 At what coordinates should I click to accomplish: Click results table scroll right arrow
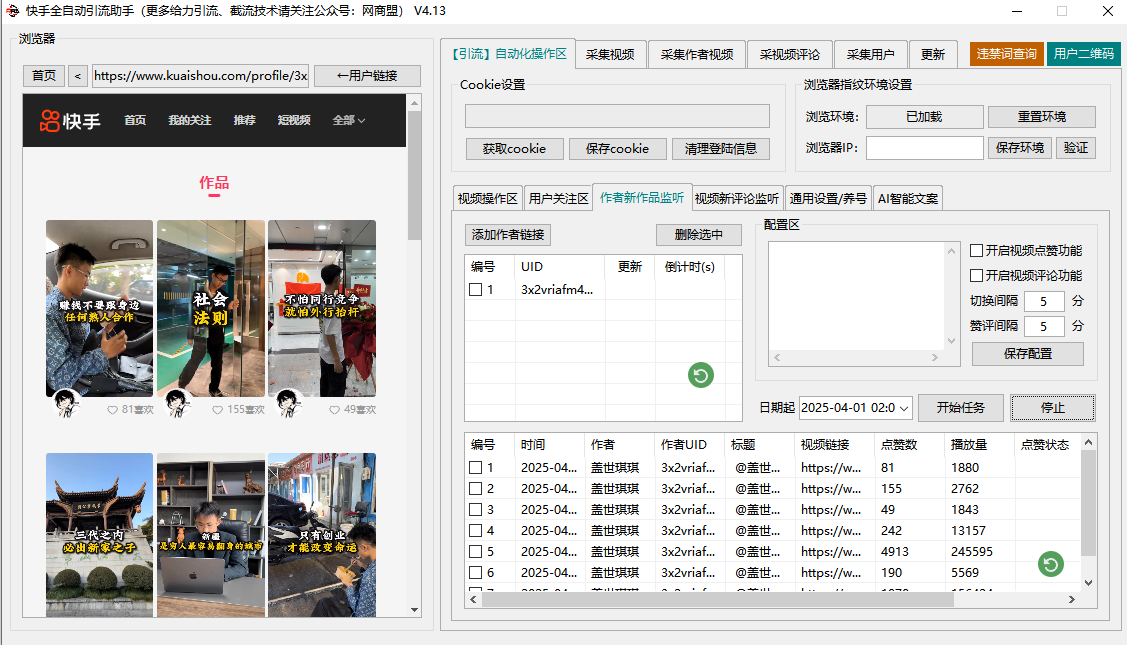point(1072,600)
